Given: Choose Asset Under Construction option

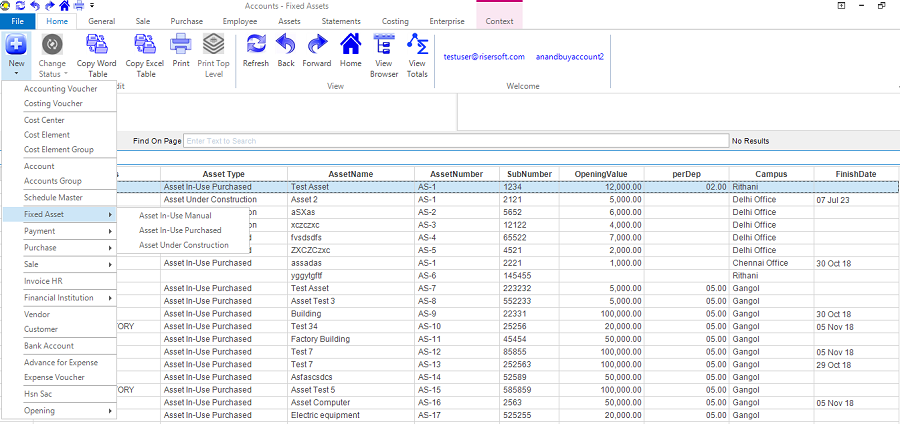Looking at the screenshot, I should click(x=183, y=245).
